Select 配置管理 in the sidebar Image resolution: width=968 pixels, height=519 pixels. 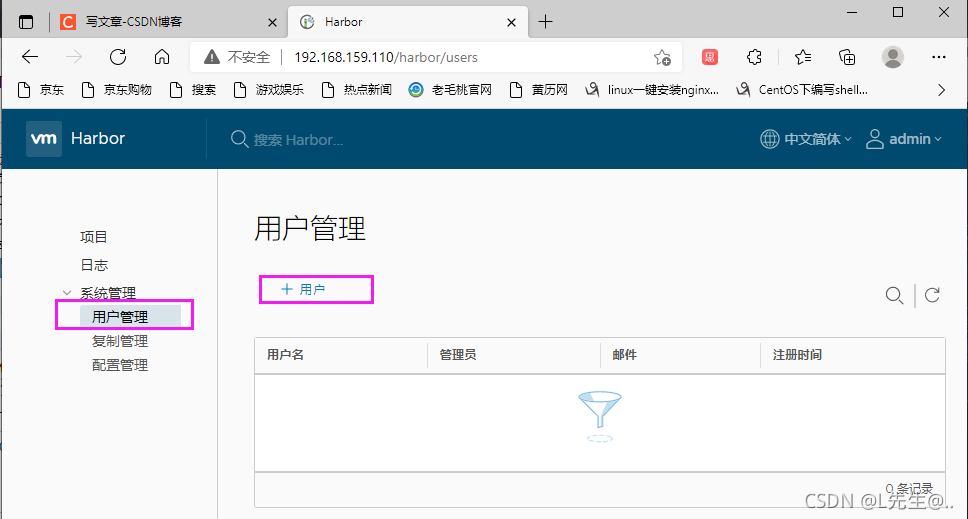pos(120,365)
